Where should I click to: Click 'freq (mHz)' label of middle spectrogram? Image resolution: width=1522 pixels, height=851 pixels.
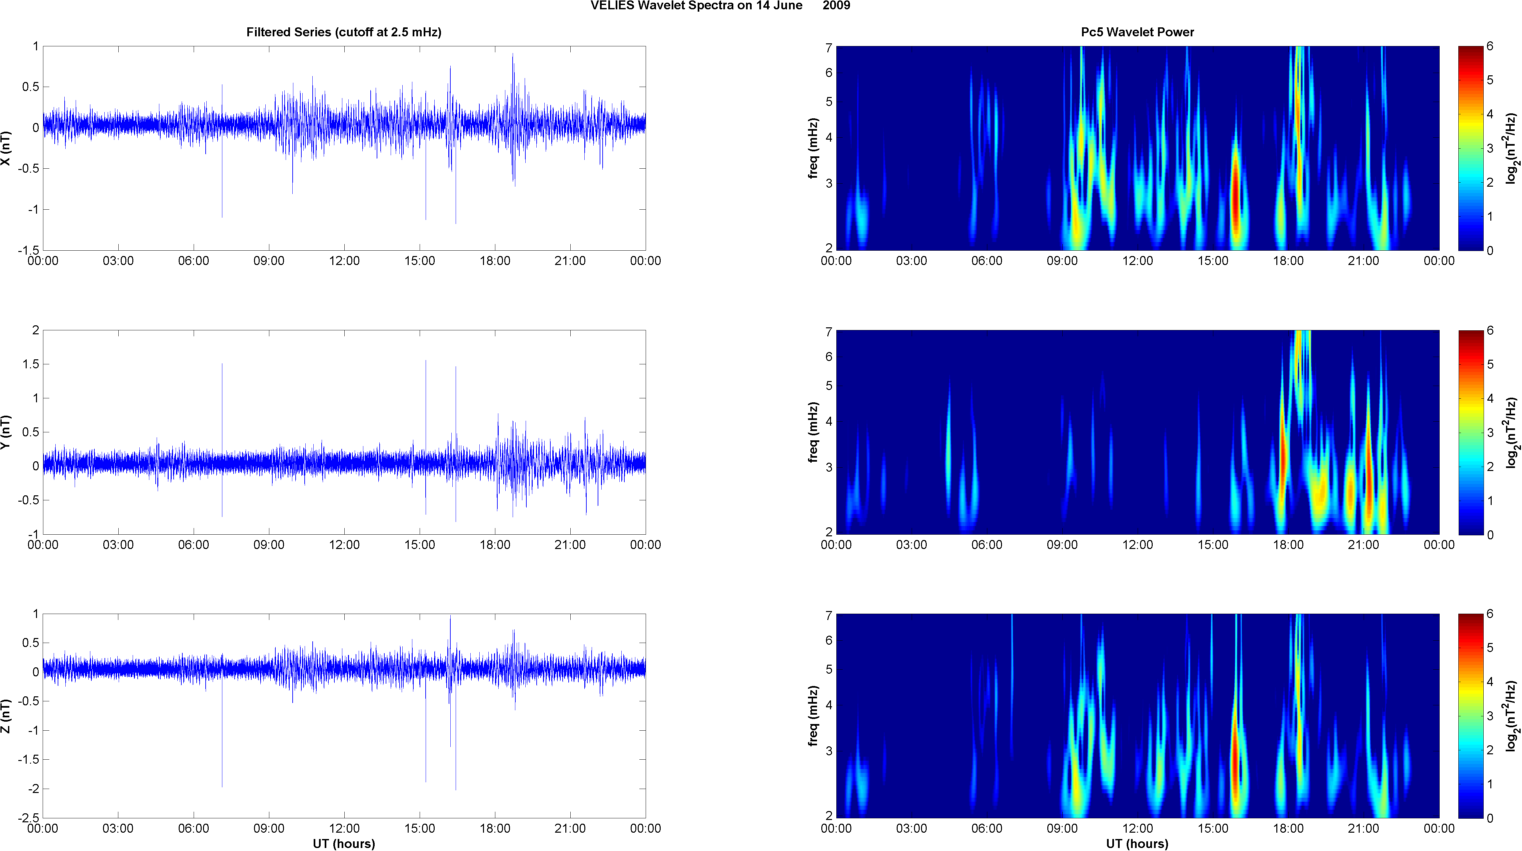814,432
